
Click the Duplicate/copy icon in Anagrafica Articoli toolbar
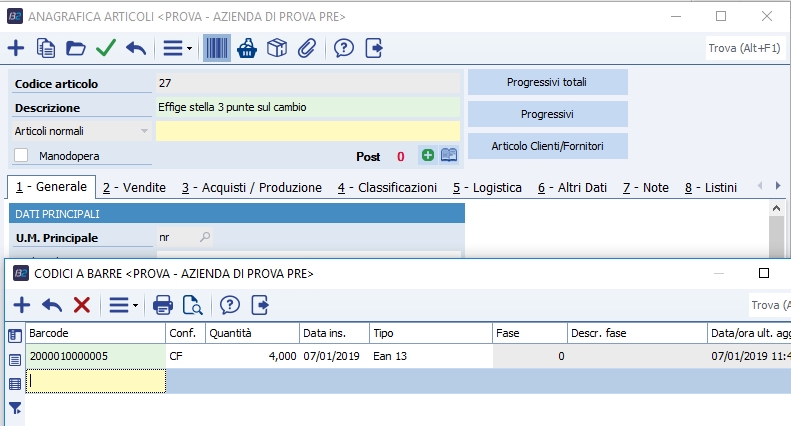click(45, 48)
